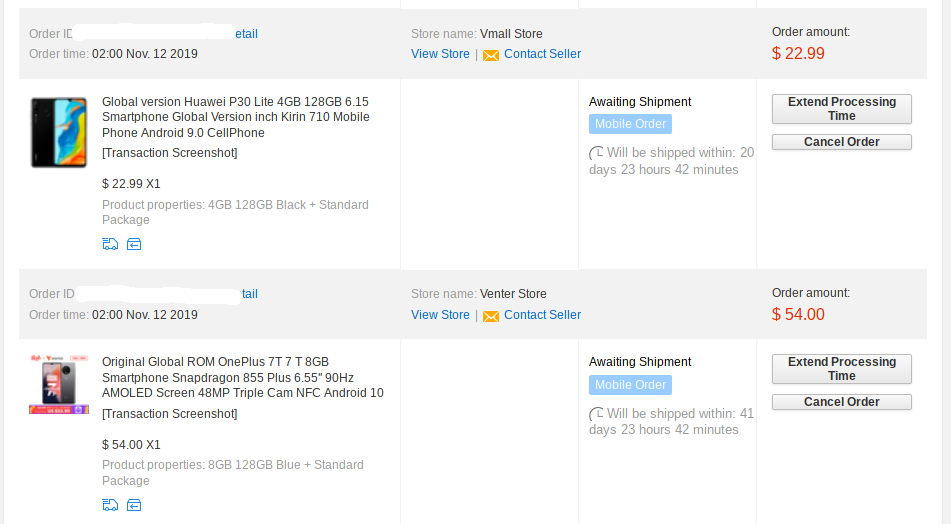Click the envelope icon for Venter Store
Image resolution: width=951 pixels, height=524 pixels.
(491, 316)
